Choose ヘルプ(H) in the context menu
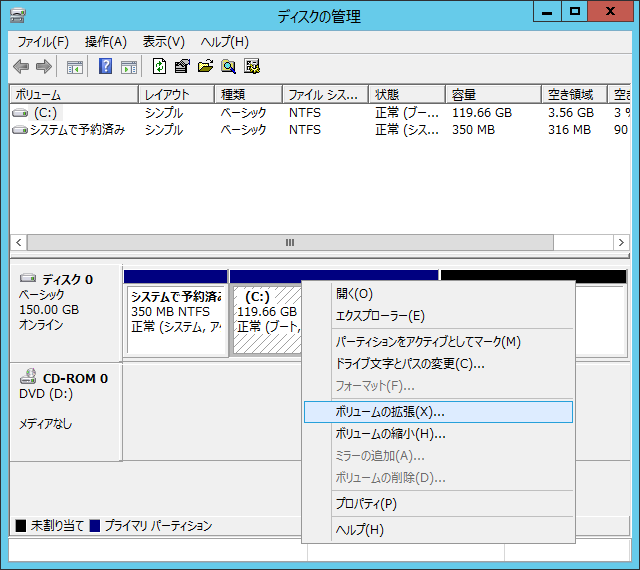This screenshot has height=570, width=640. pyautogui.click(x=438, y=530)
